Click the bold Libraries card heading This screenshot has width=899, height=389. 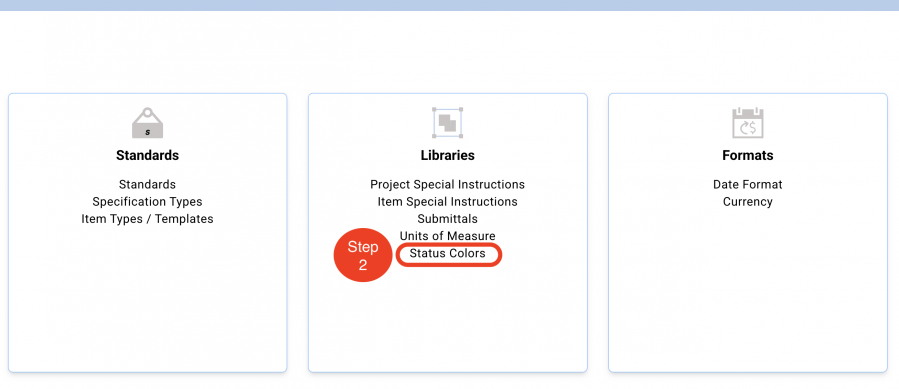click(447, 155)
